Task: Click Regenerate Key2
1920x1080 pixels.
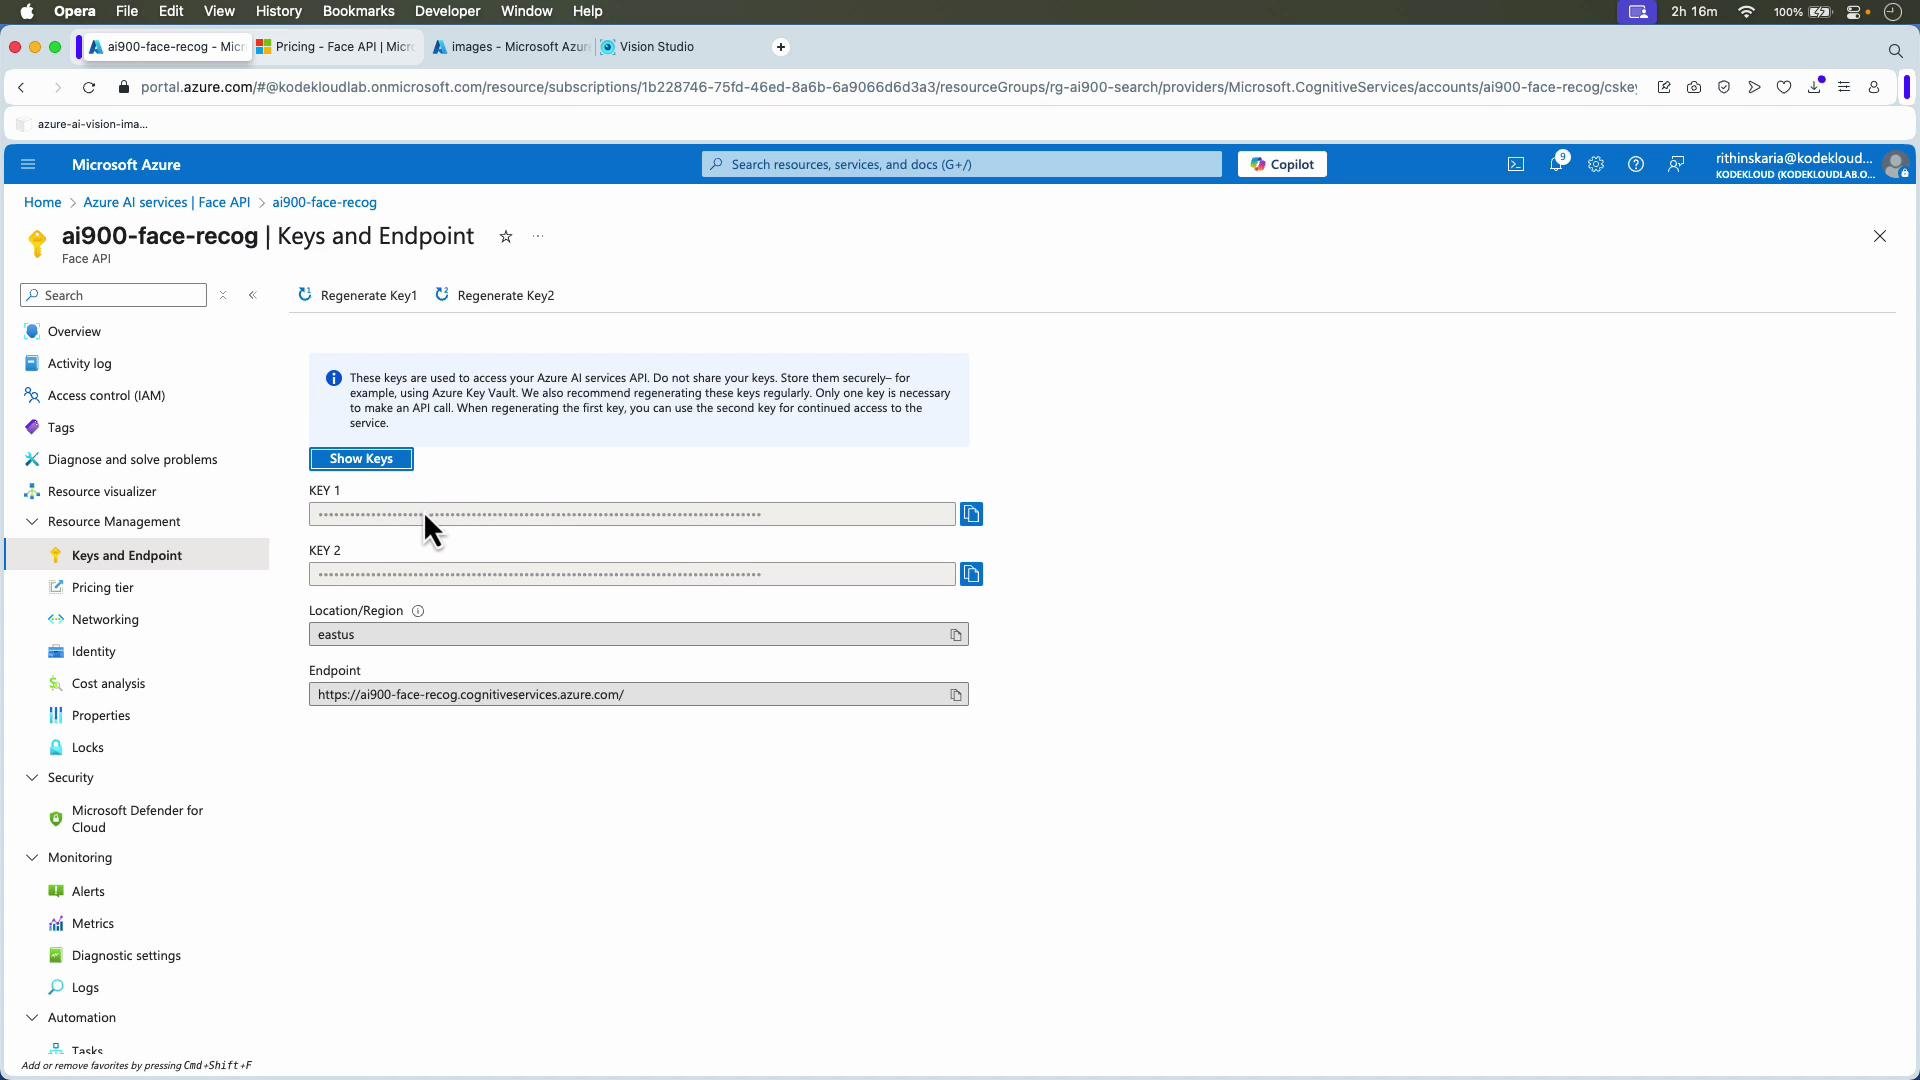Action: point(494,295)
